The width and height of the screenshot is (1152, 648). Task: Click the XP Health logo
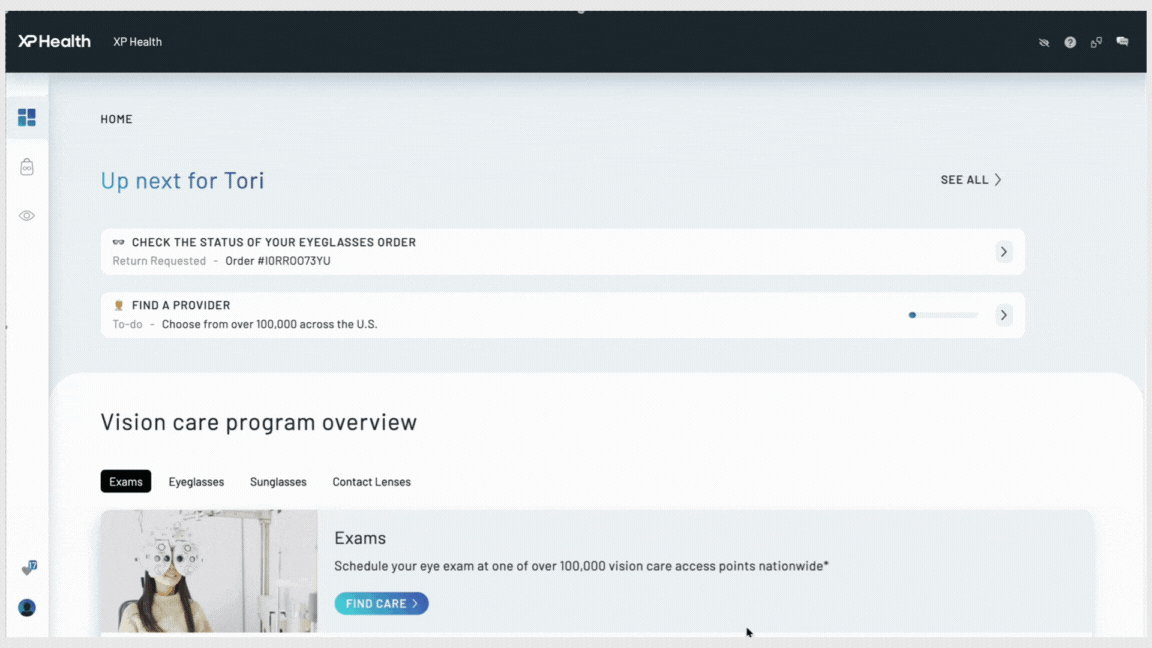[x=54, y=41]
